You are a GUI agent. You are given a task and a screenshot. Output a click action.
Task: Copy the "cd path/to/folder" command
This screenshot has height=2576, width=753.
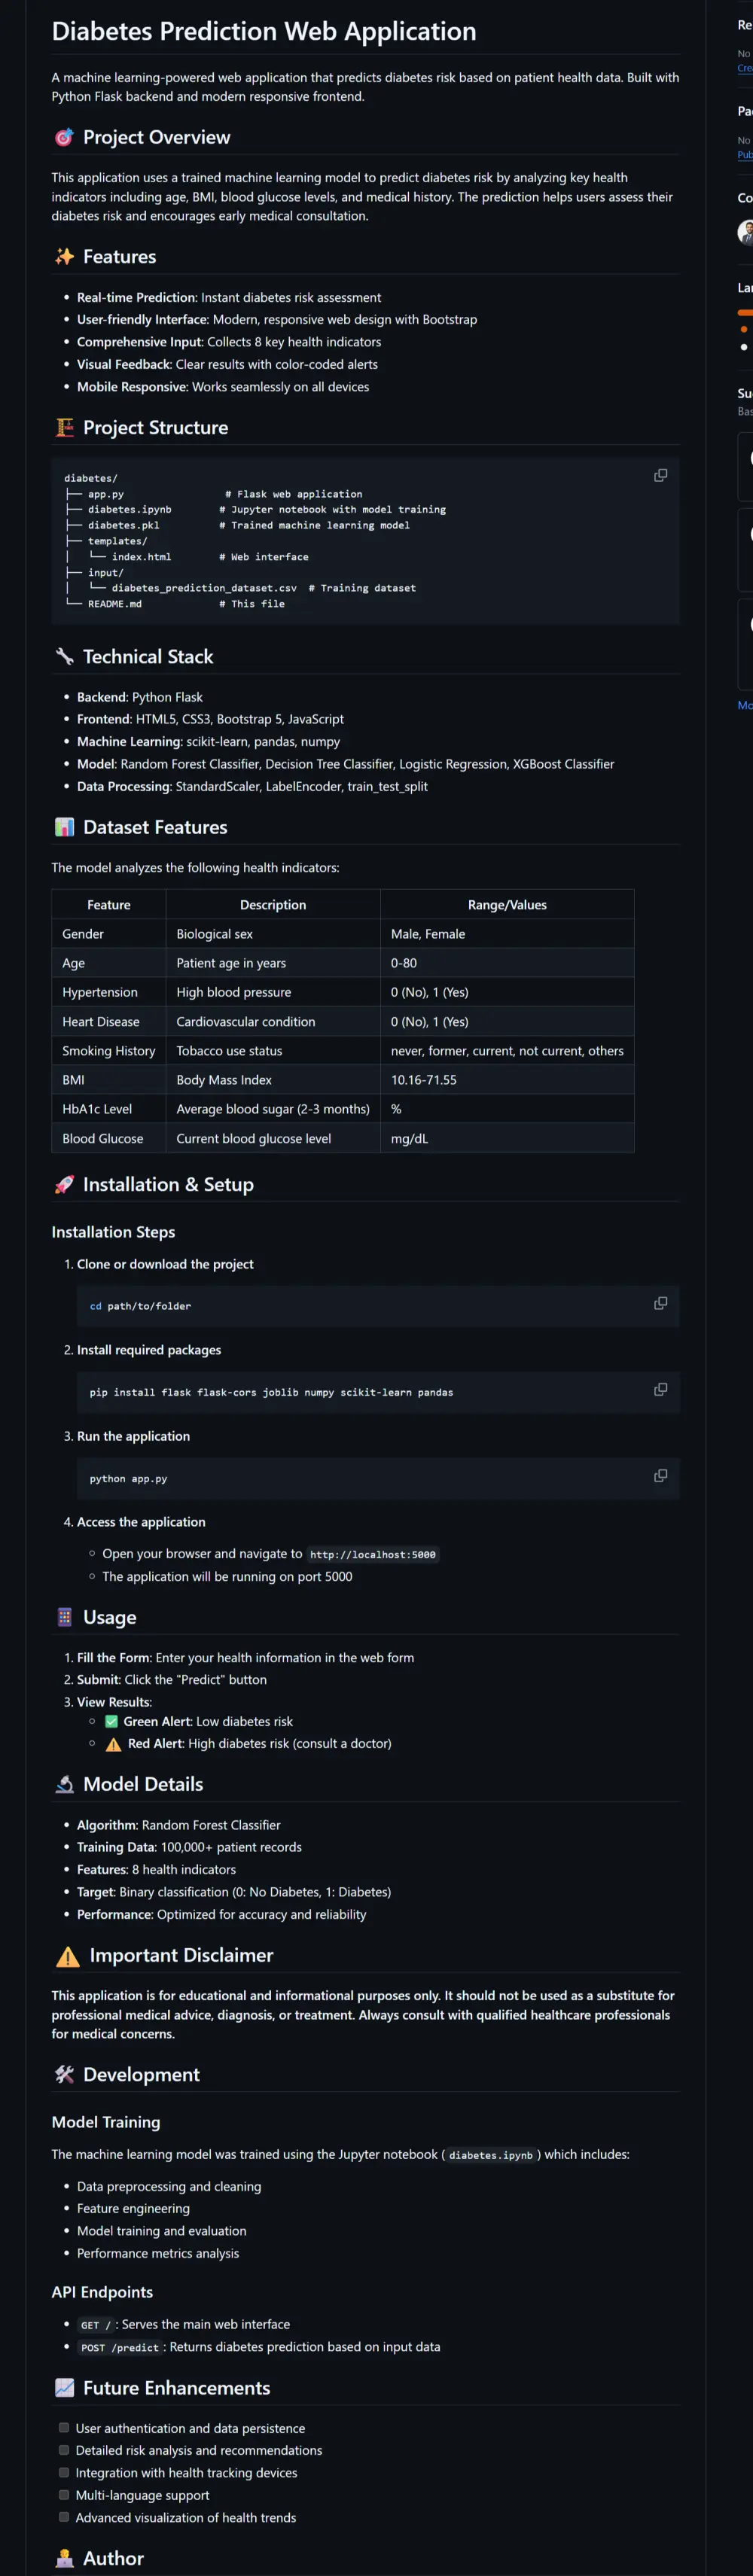pyautogui.click(x=660, y=1303)
